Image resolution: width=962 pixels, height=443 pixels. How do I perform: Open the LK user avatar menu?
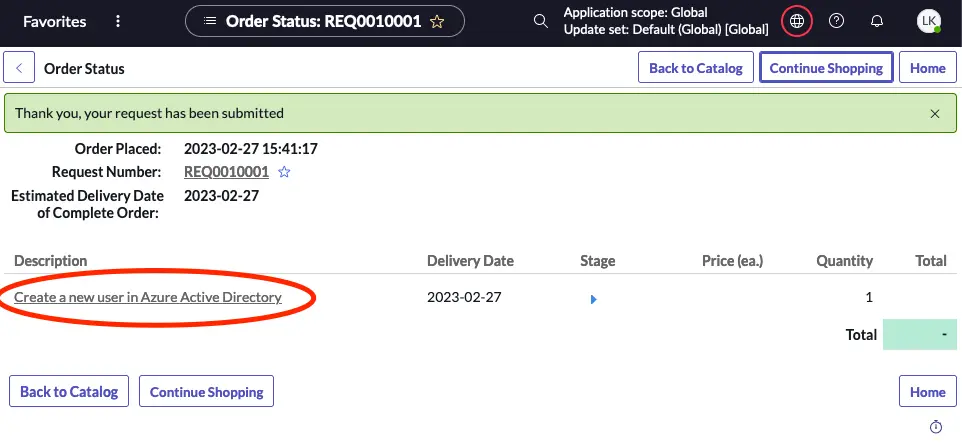[929, 21]
